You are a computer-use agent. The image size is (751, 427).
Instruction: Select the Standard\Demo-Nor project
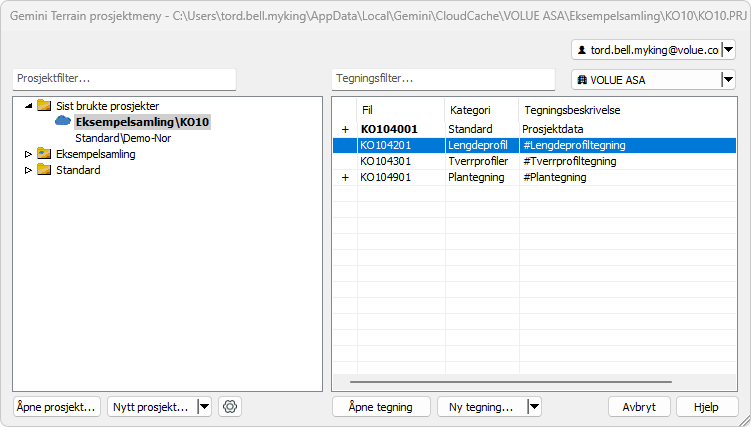tap(123, 138)
